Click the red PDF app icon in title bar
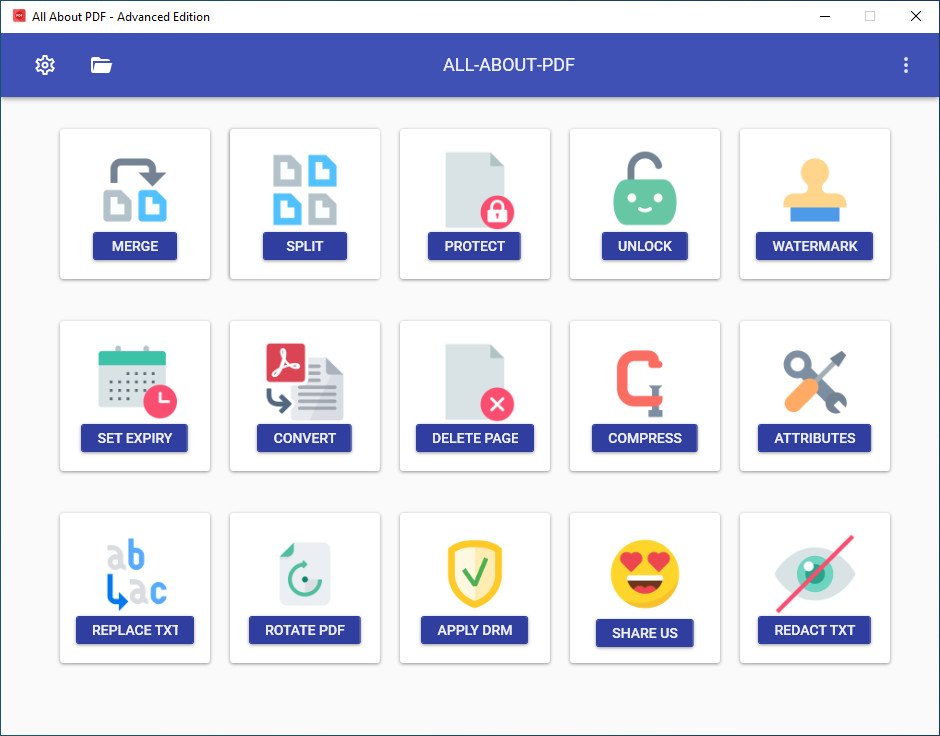The image size is (940, 736). coord(19,16)
